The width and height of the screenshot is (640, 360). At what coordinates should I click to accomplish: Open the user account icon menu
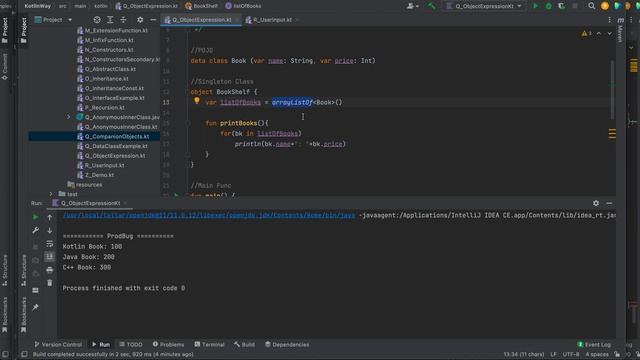(412, 6)
